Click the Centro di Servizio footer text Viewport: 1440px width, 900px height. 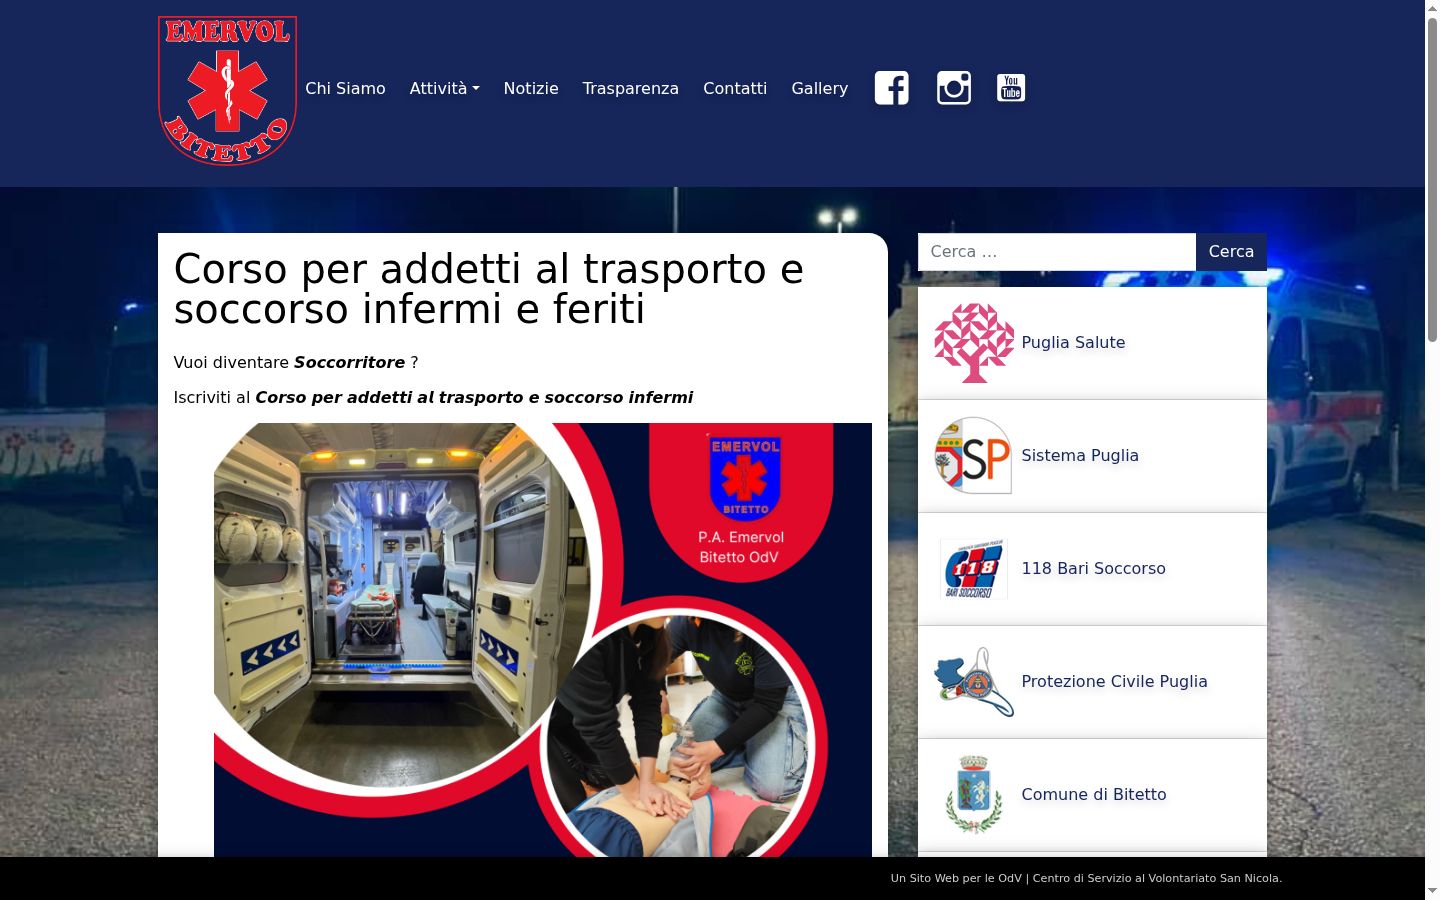pos(1086,878)
